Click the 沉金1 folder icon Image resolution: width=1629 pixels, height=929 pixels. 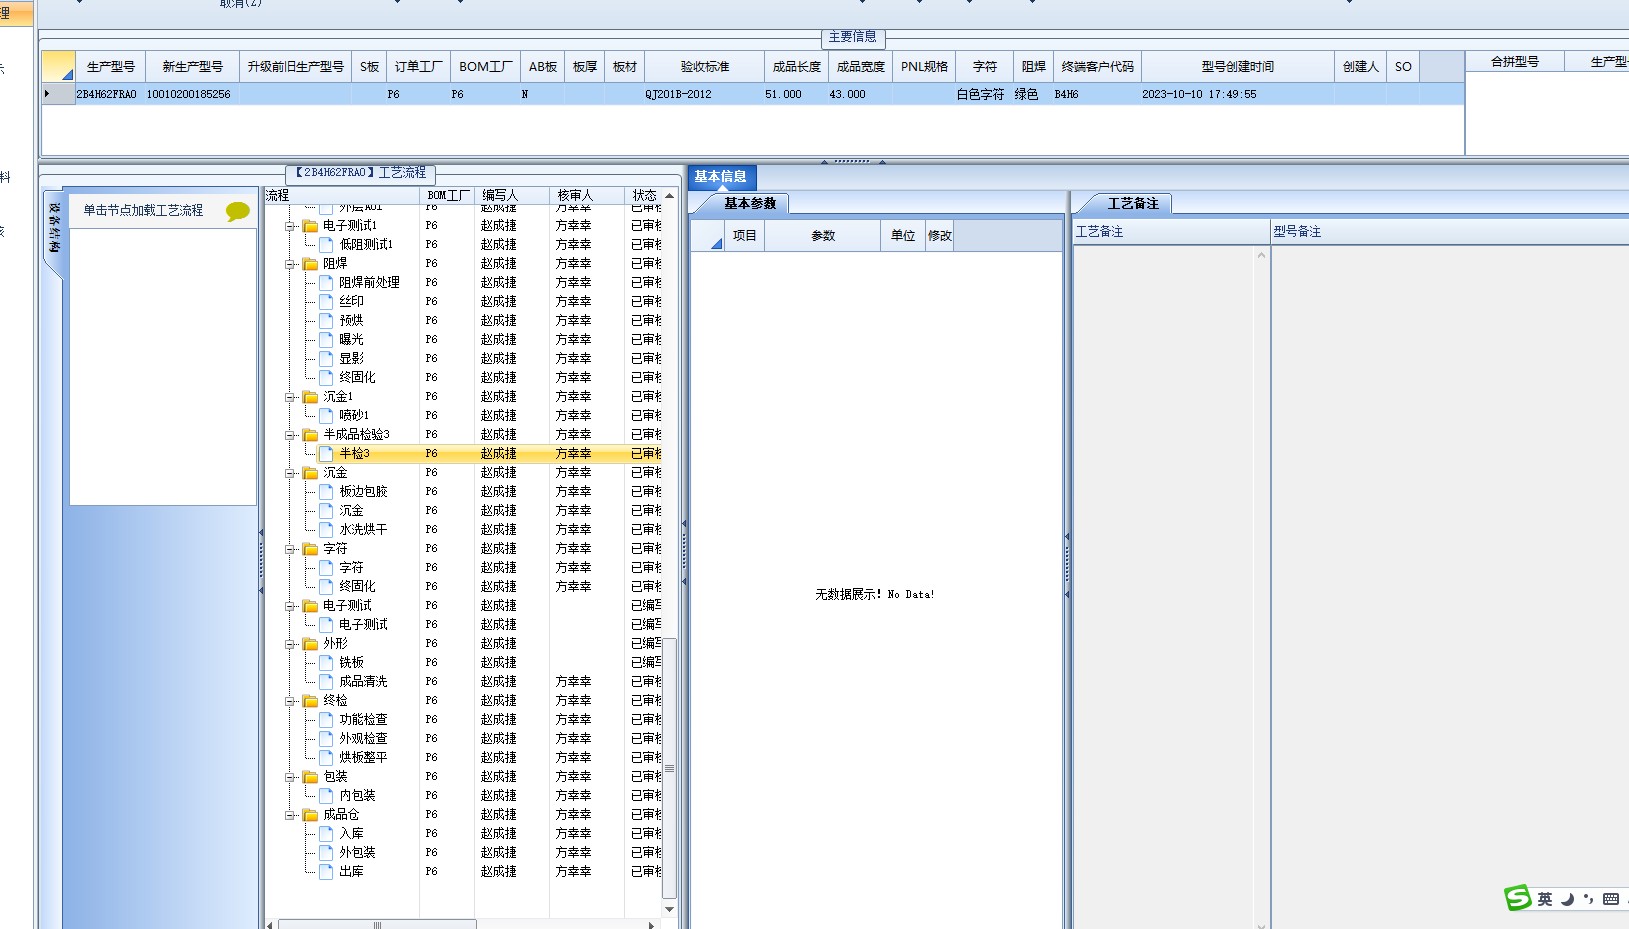click(311, 397)
